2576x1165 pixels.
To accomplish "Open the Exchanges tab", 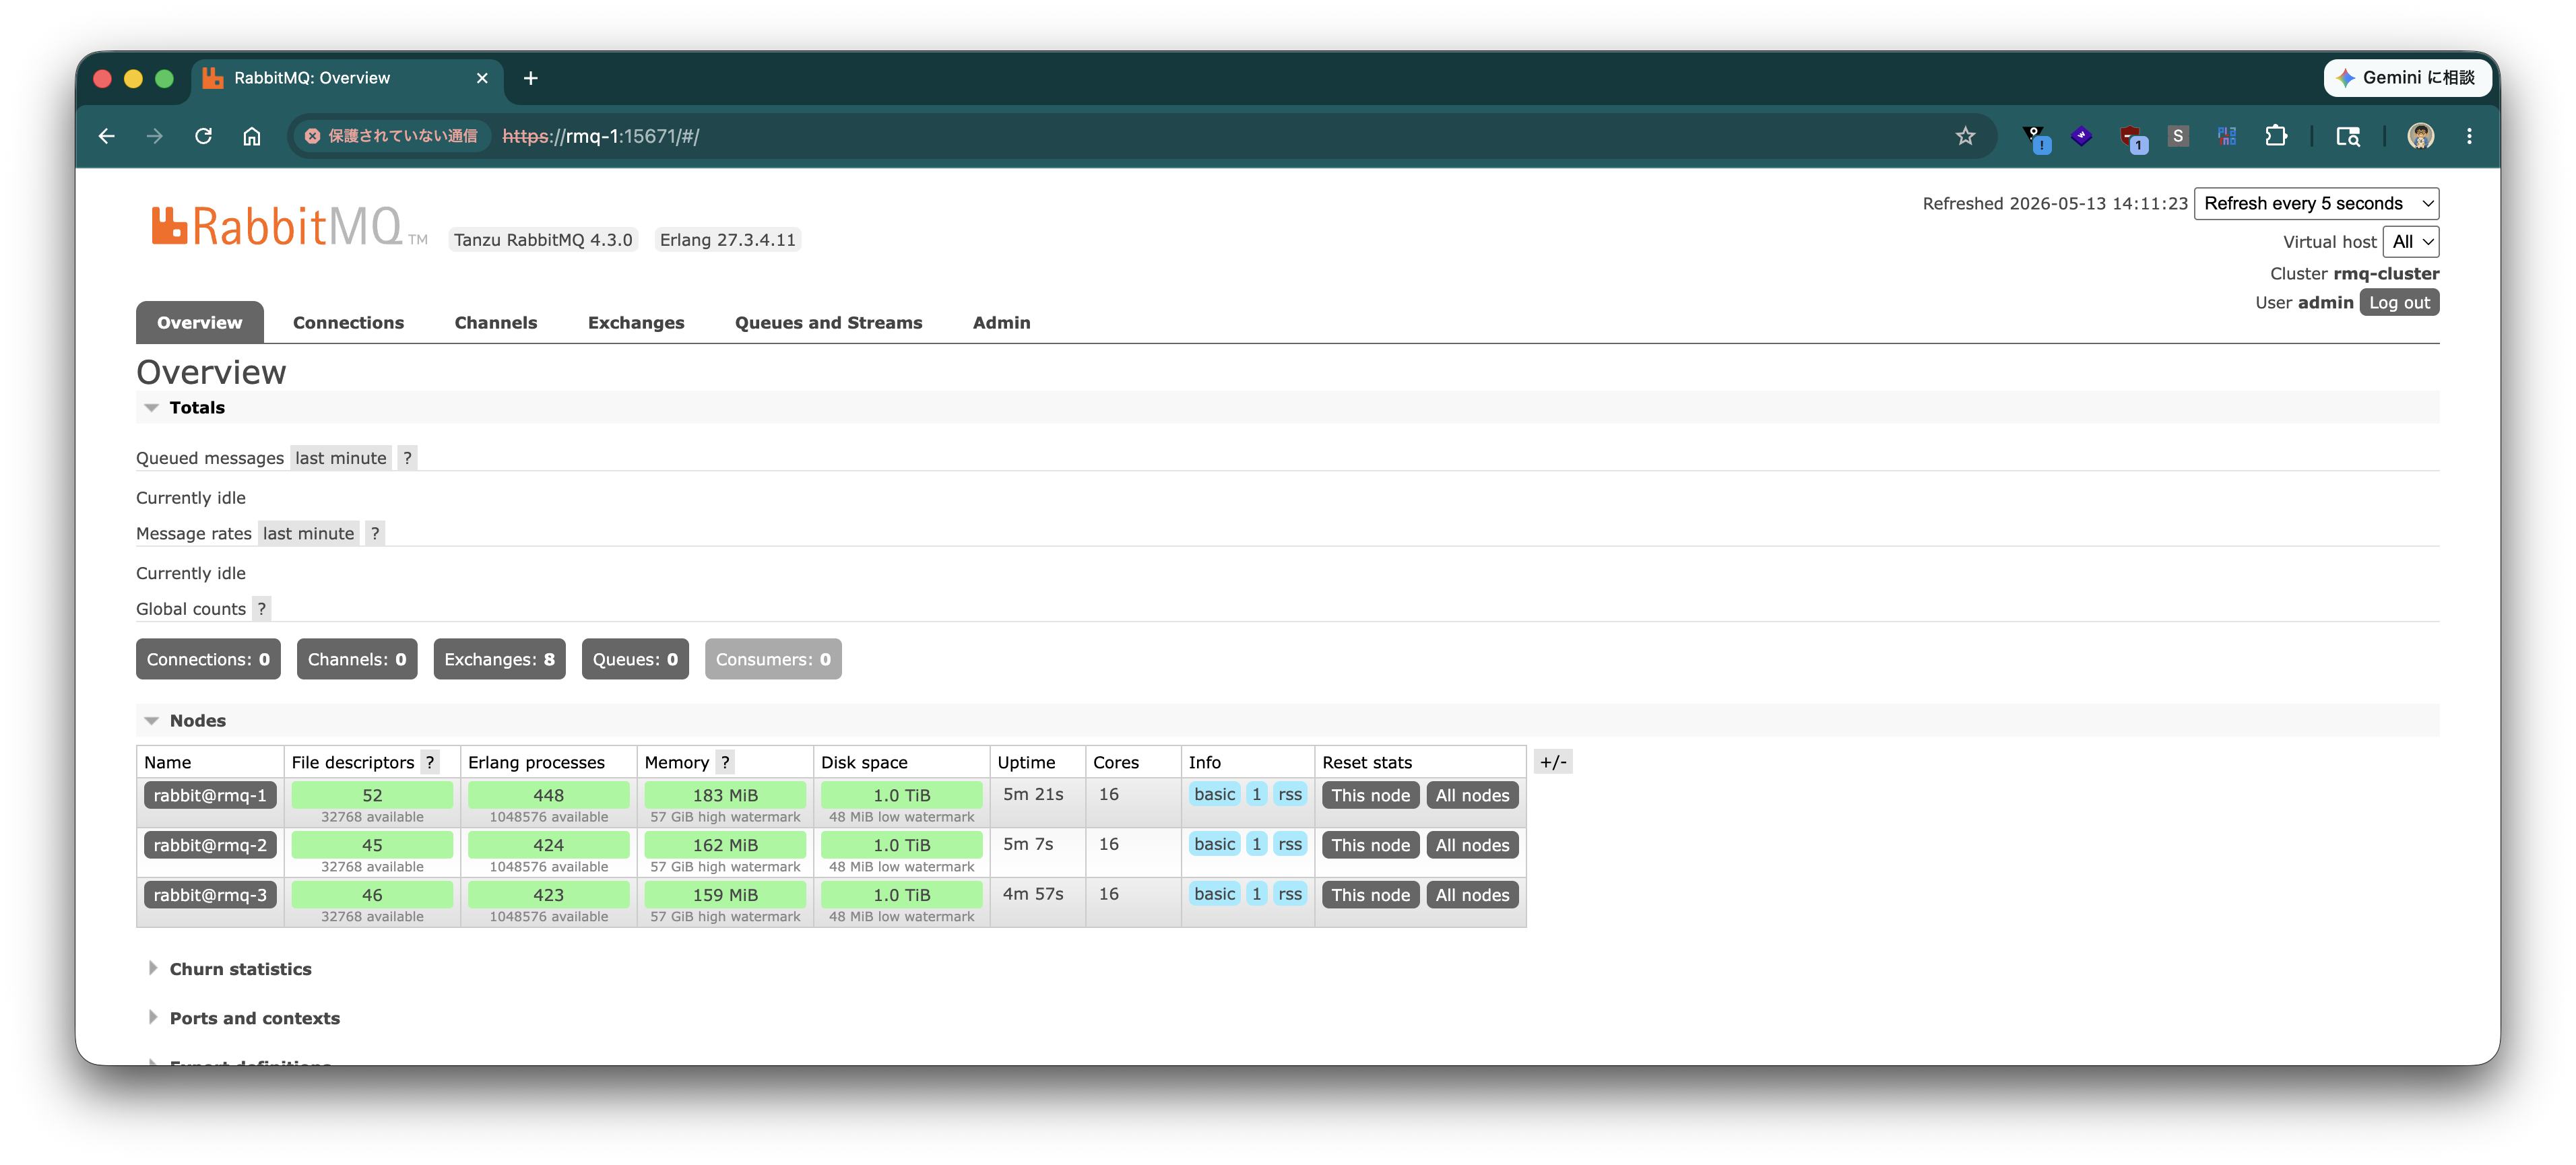I will pos(636,322).
